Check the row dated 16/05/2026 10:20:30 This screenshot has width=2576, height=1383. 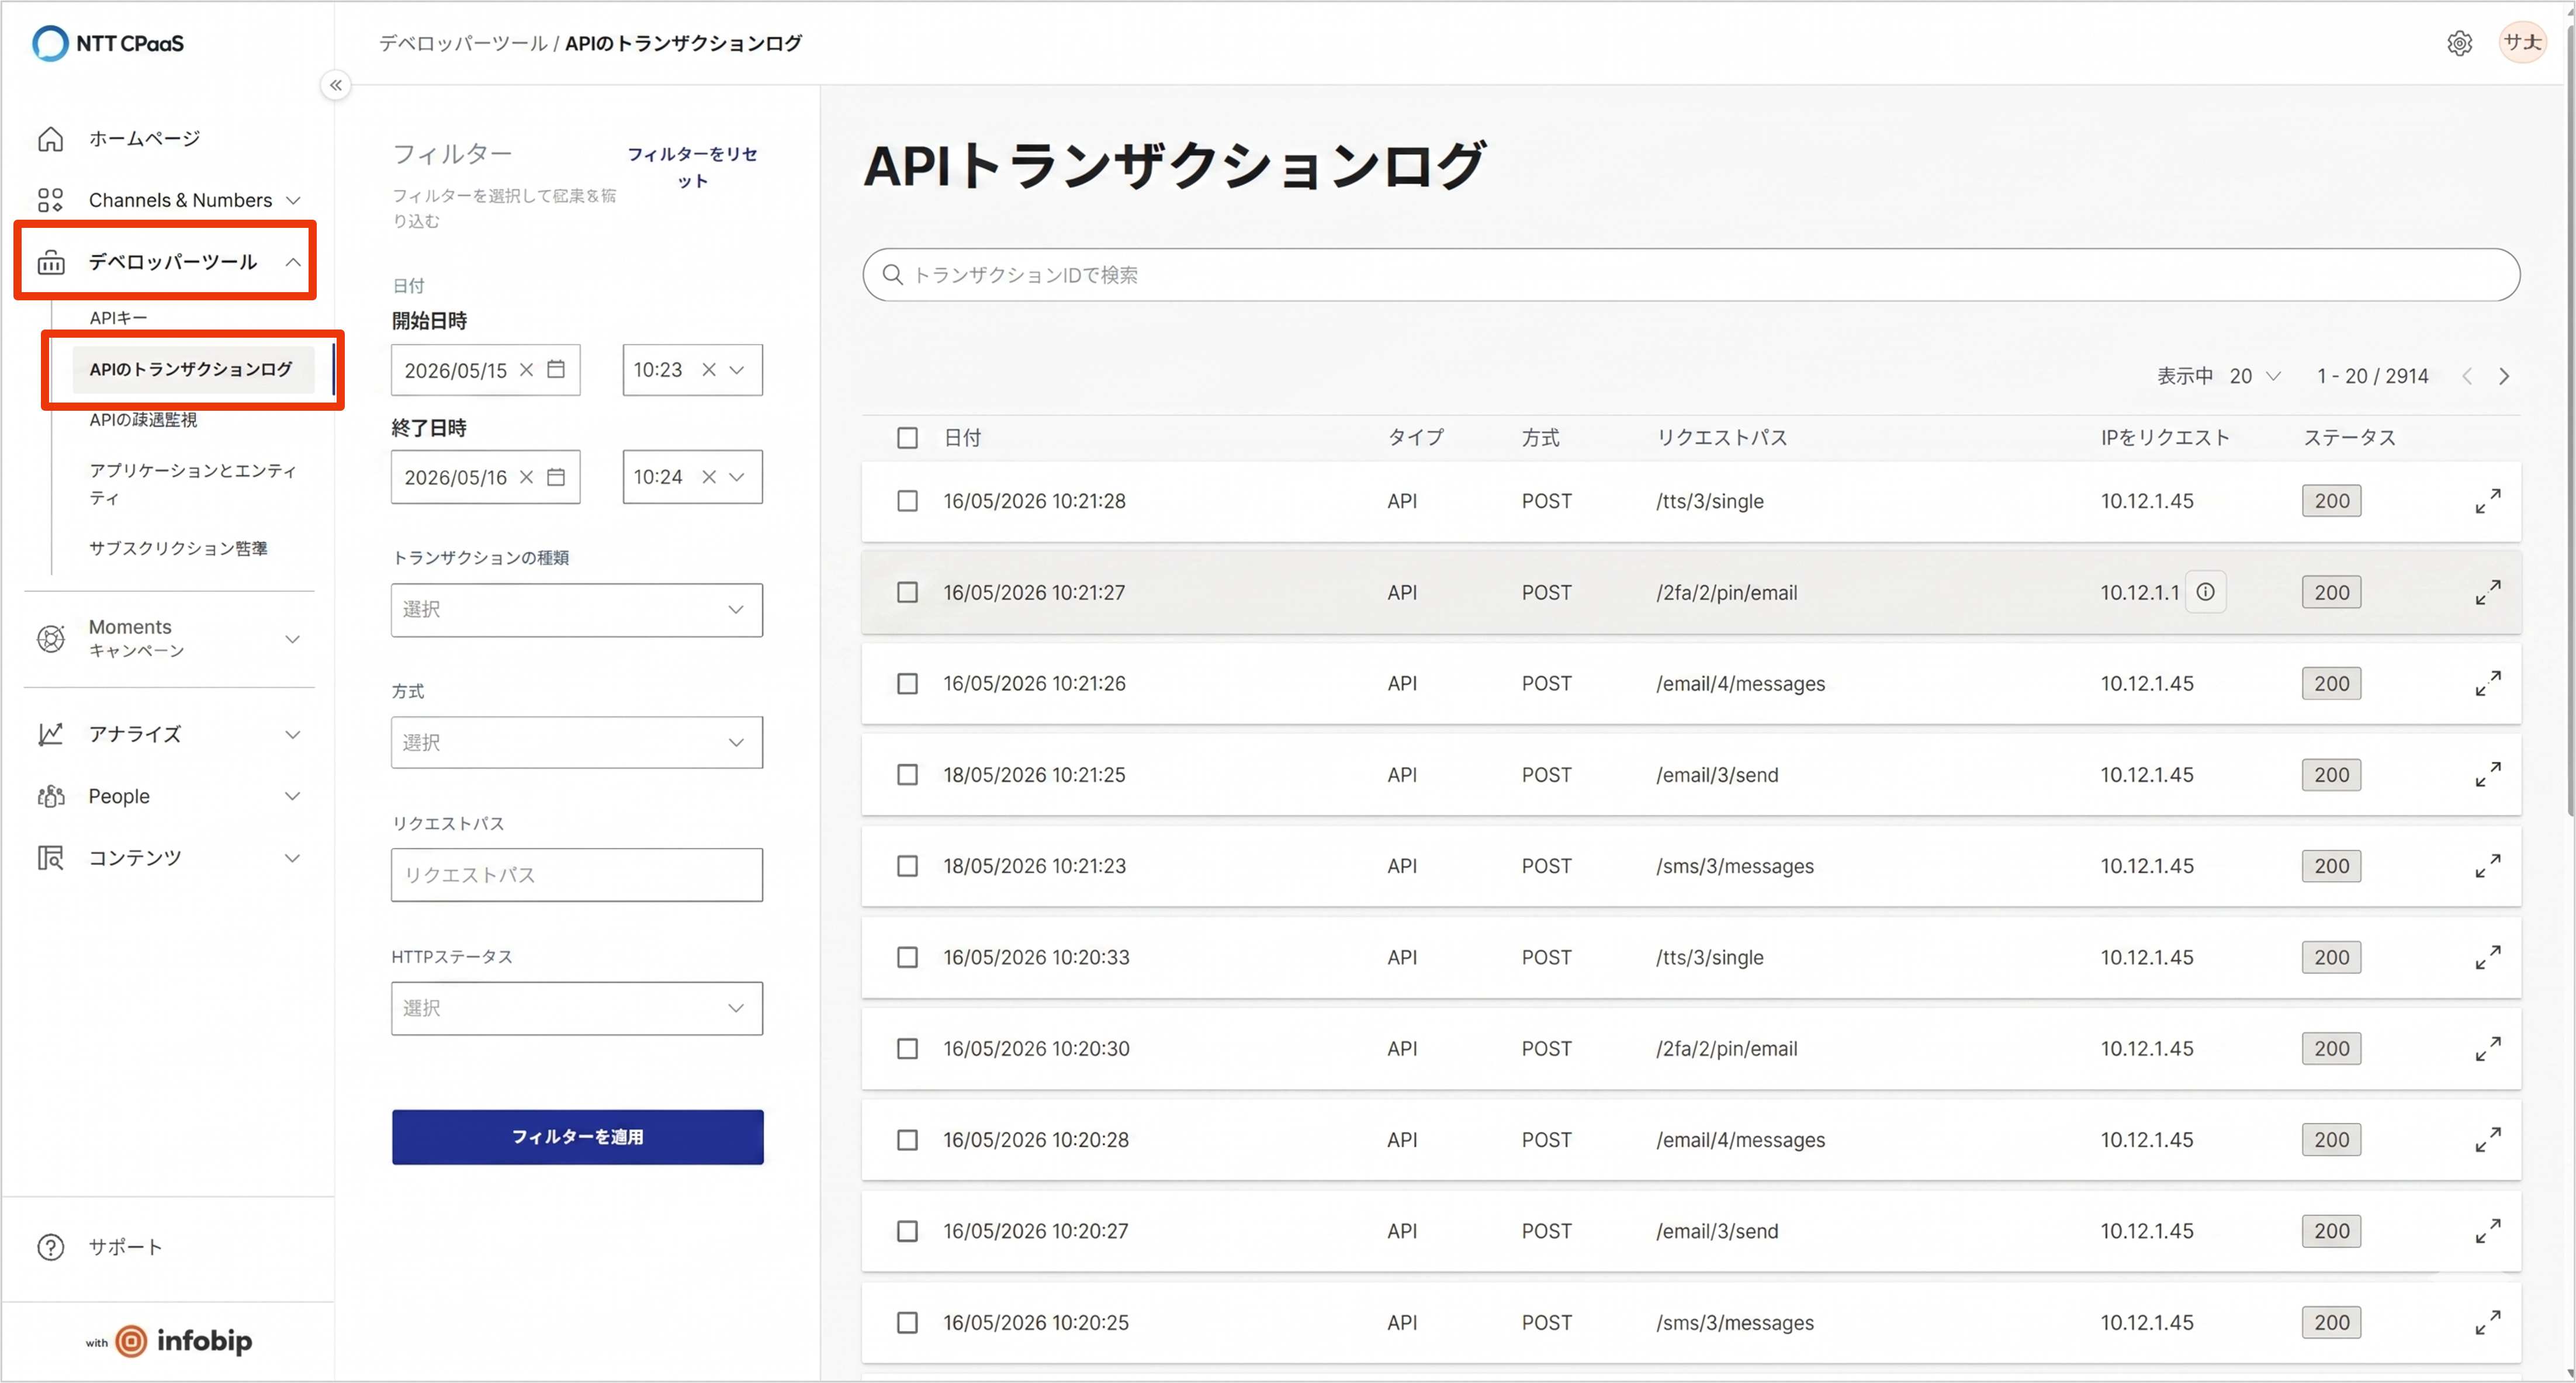(x=907, y=1049)
